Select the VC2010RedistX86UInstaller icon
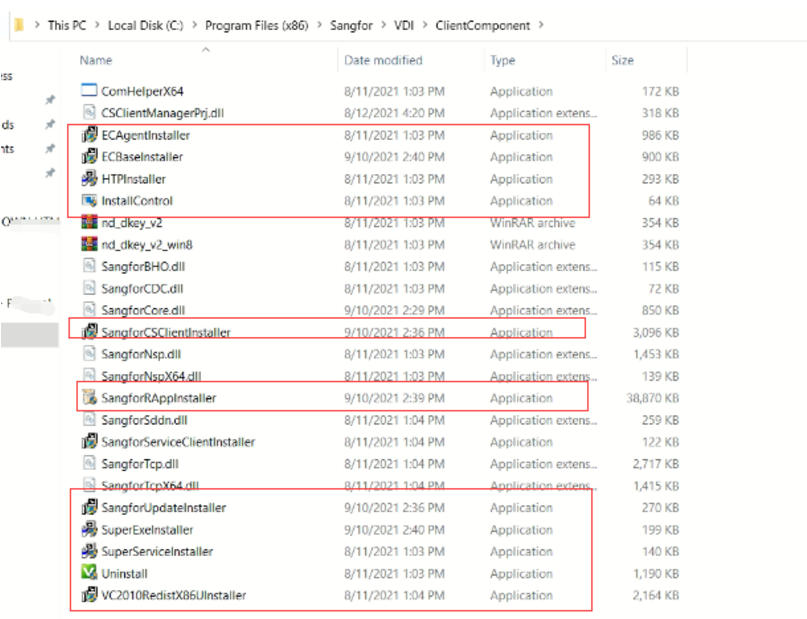 point(88,595)
